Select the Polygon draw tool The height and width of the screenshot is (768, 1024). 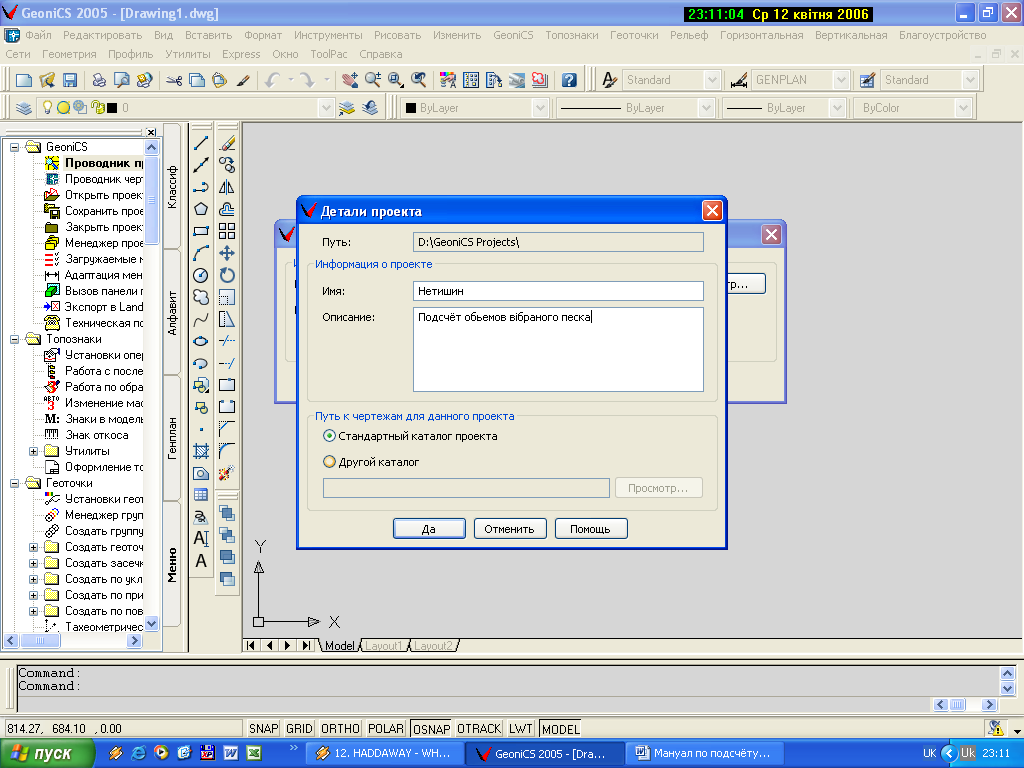point(201,209)
